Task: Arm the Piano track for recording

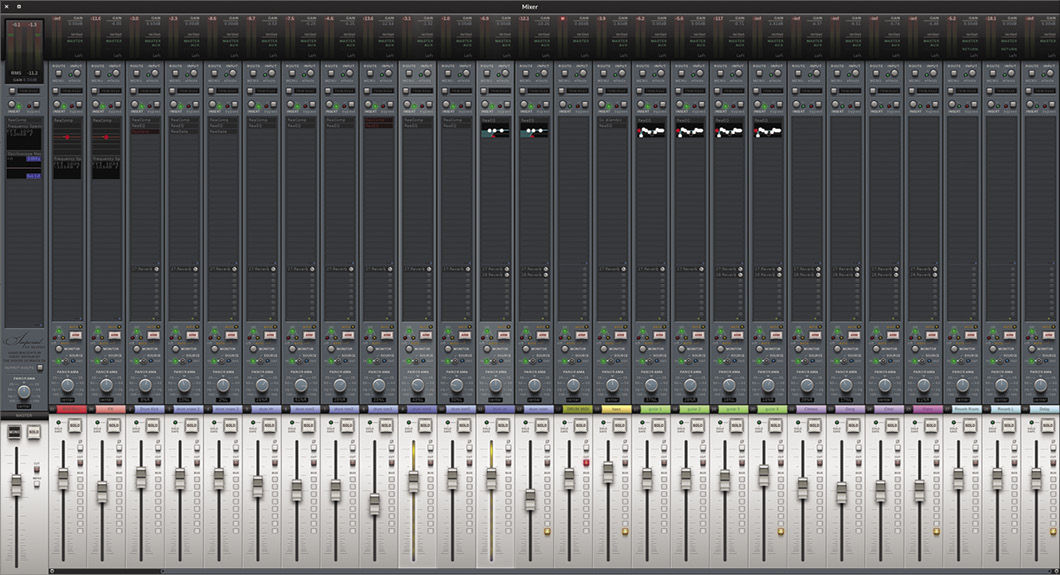Action: [932, 335]
